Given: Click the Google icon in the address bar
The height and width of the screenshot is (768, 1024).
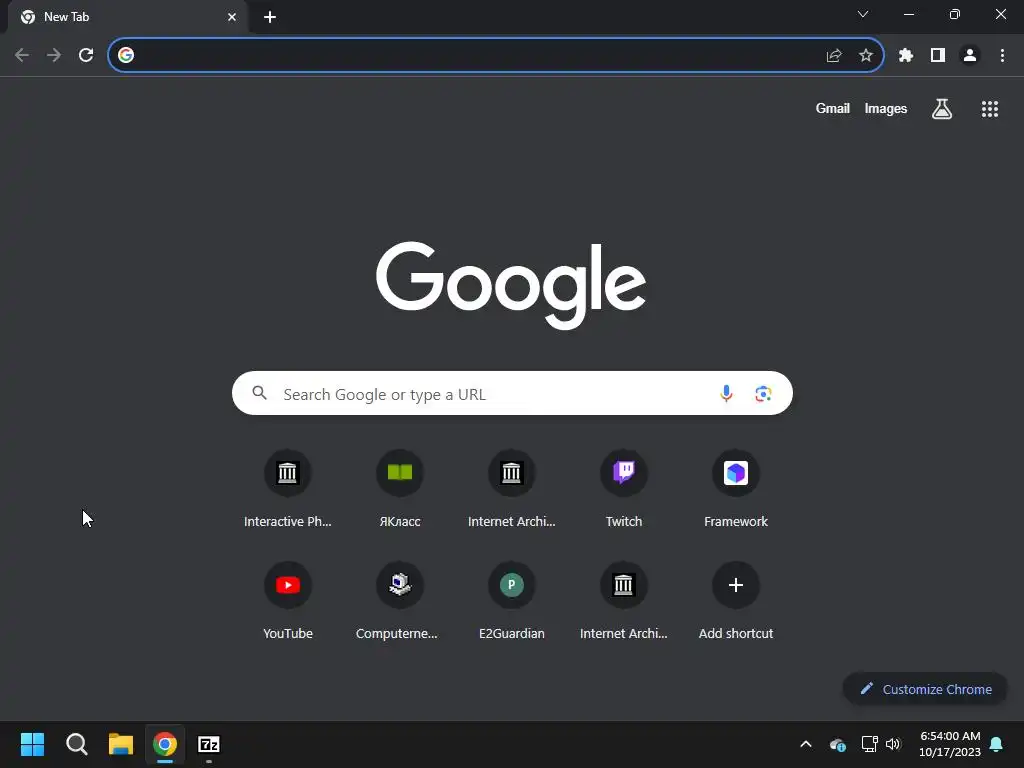Looking at the screenshot, I should [x=126, y=56].
